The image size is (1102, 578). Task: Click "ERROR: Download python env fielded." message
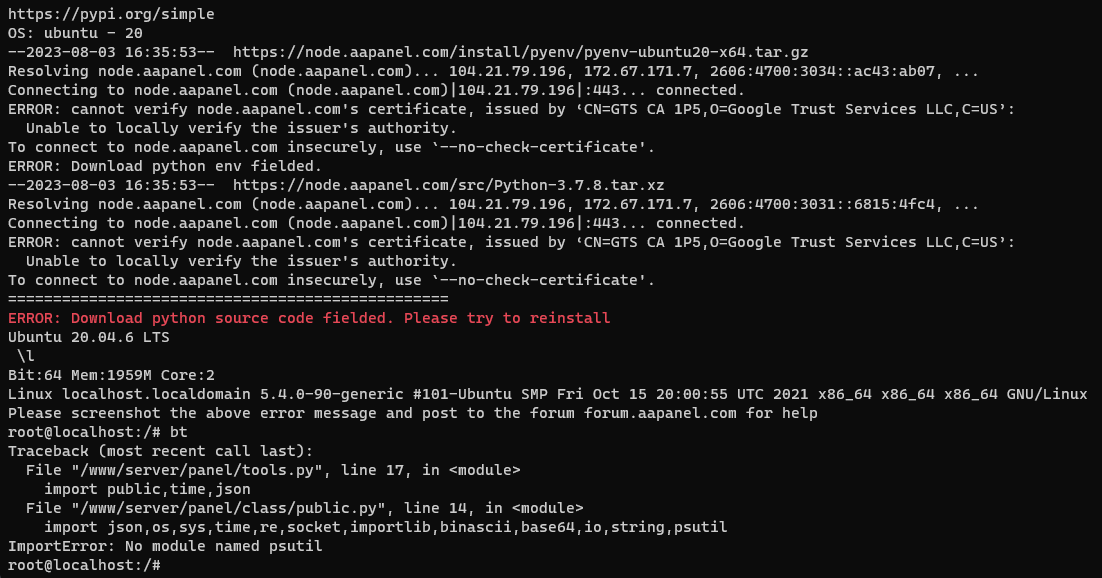coord(165,166)
